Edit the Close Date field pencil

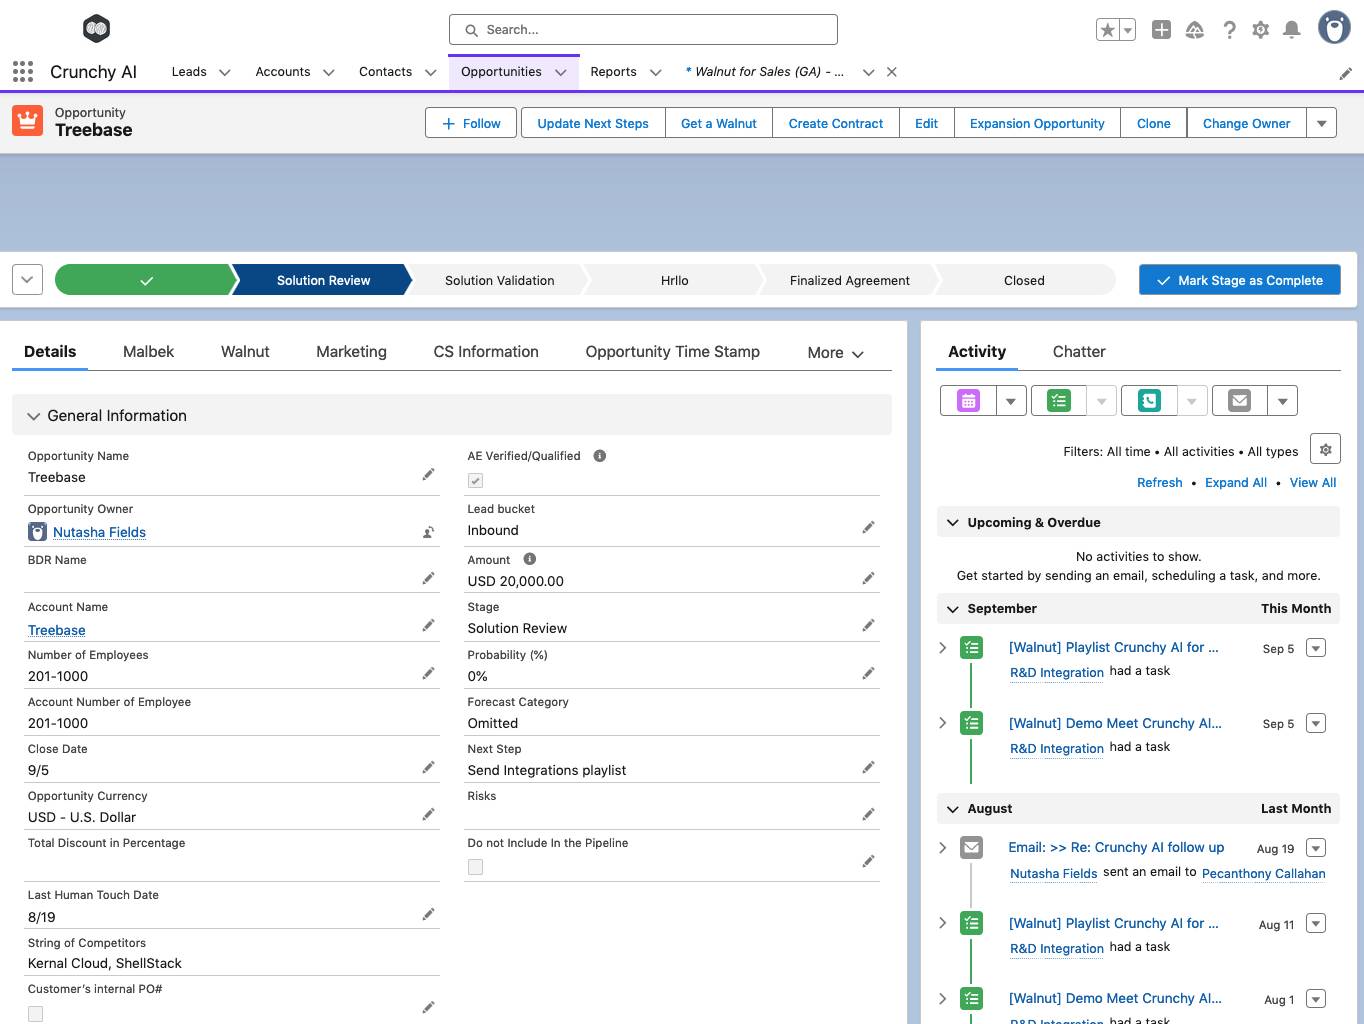point(428,767)
